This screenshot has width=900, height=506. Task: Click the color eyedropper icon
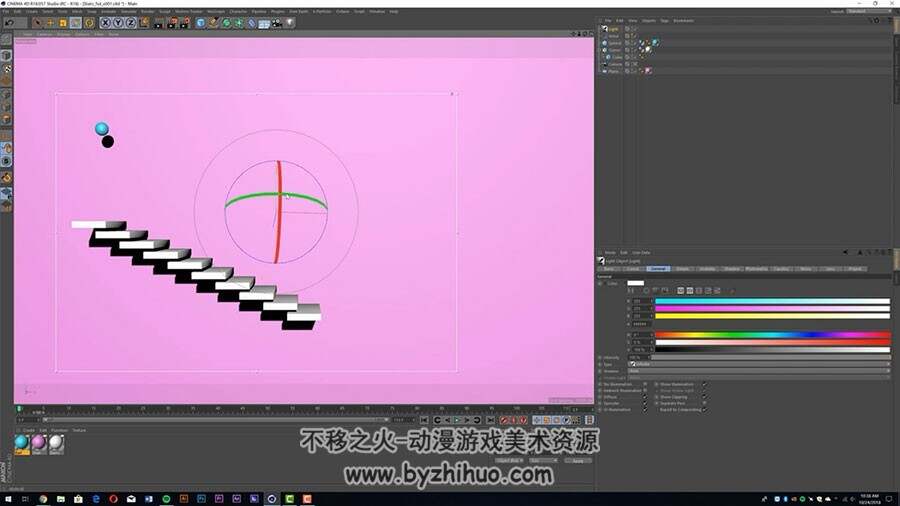coord(732,291)
